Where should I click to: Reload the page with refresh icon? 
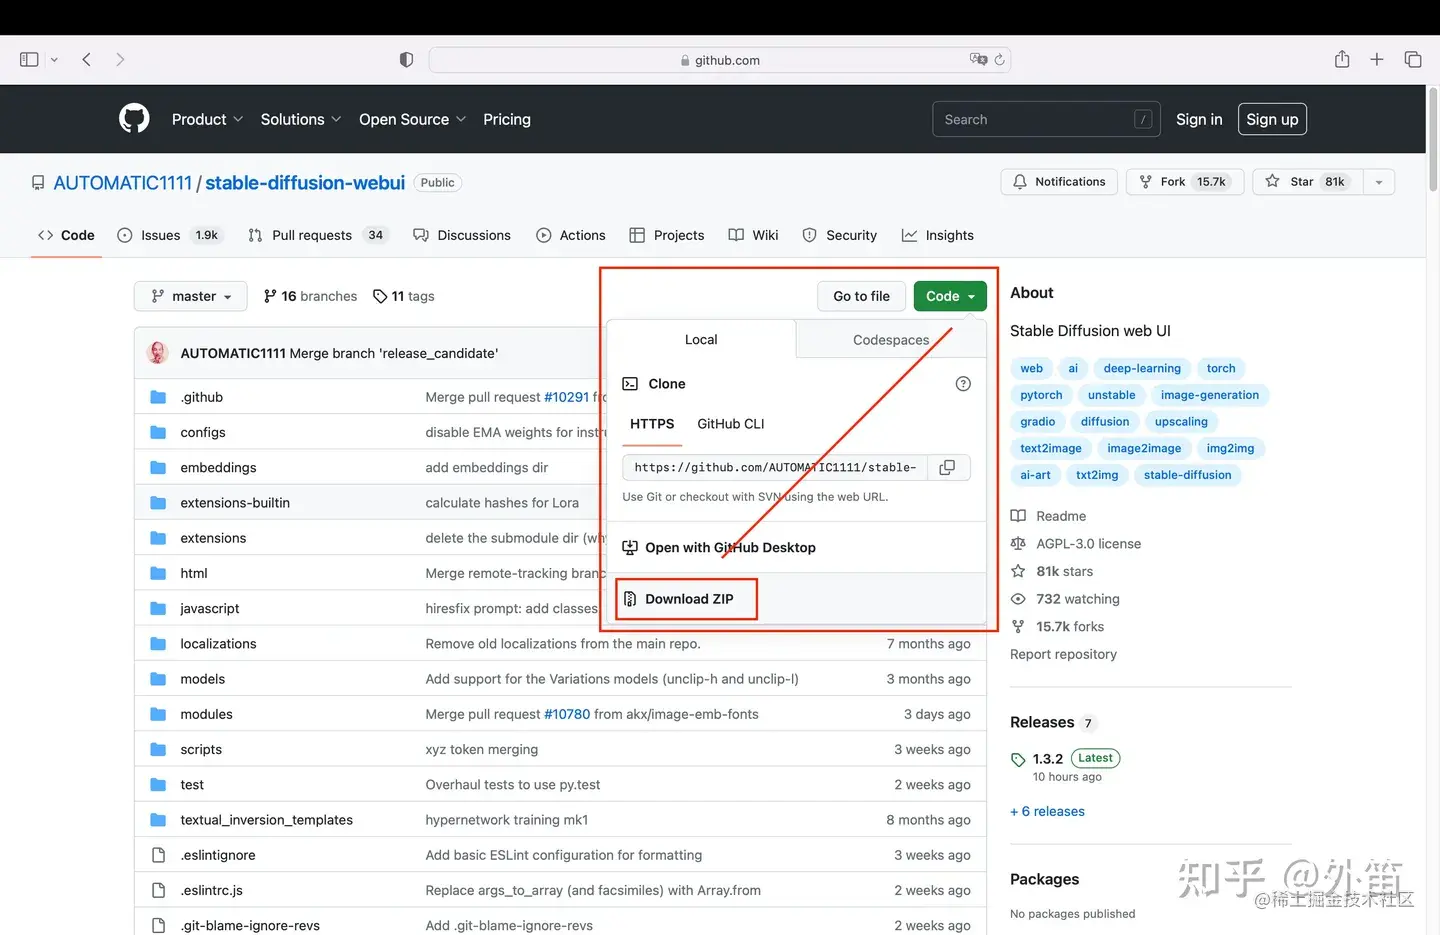coord(999,60)
